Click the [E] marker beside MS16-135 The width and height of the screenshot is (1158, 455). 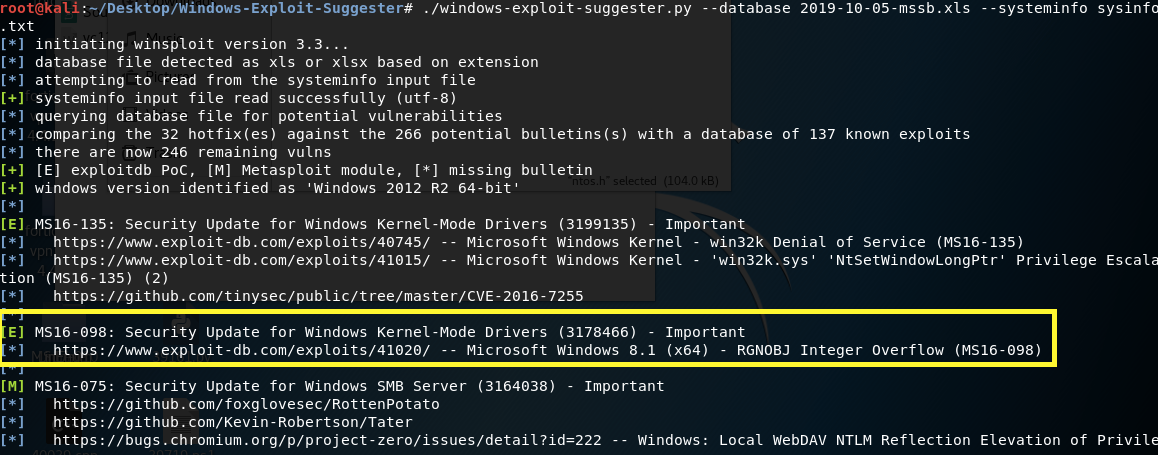[13, 224]
